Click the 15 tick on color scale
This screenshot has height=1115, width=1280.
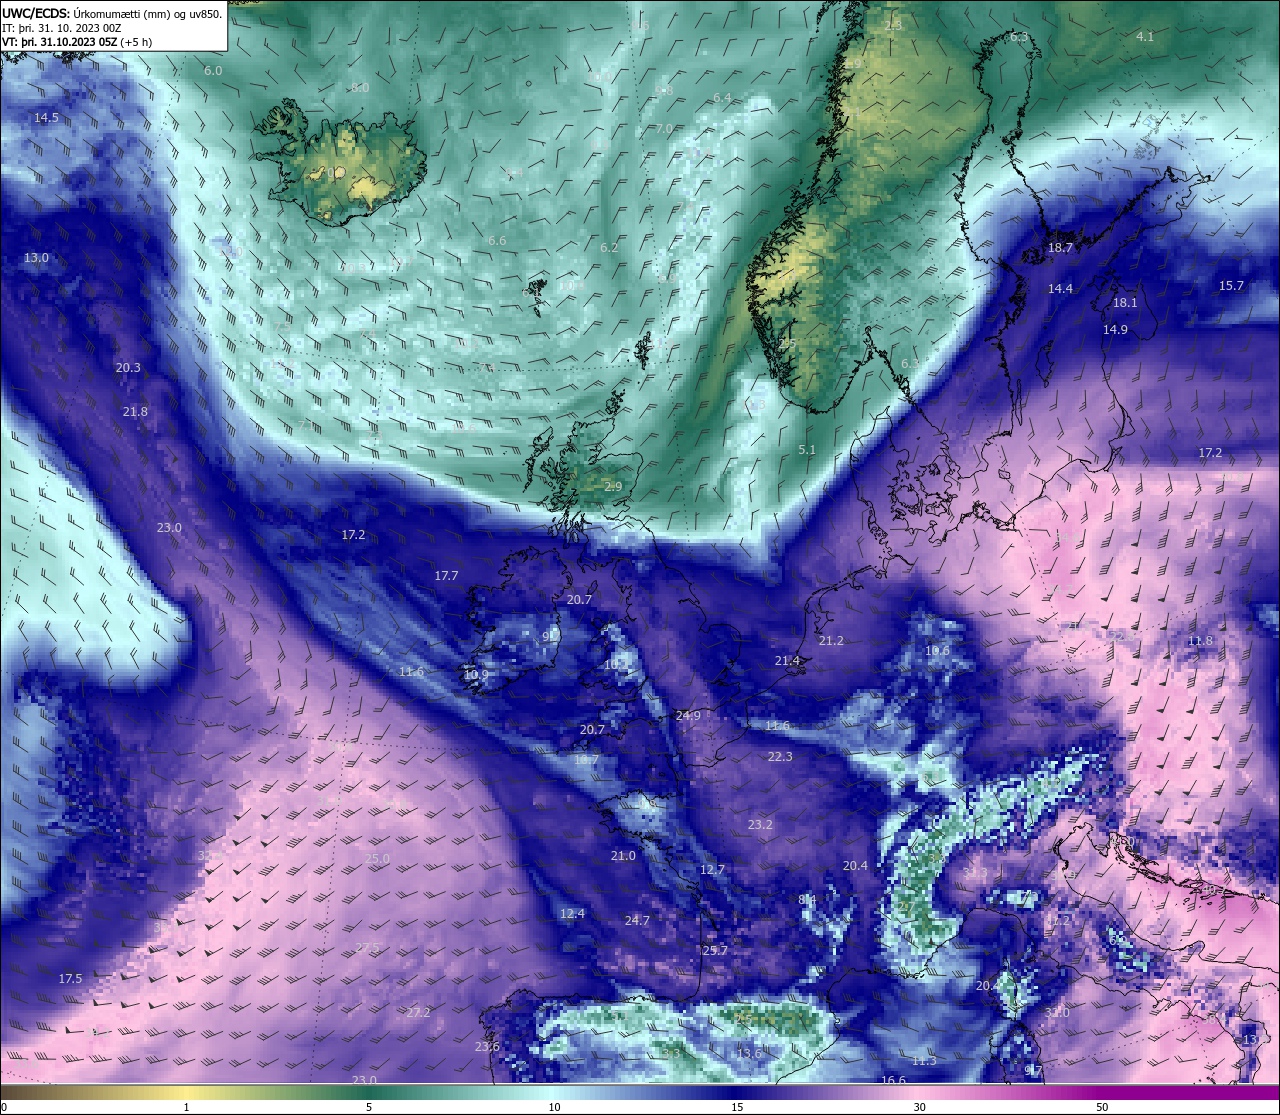[736, 1107]
